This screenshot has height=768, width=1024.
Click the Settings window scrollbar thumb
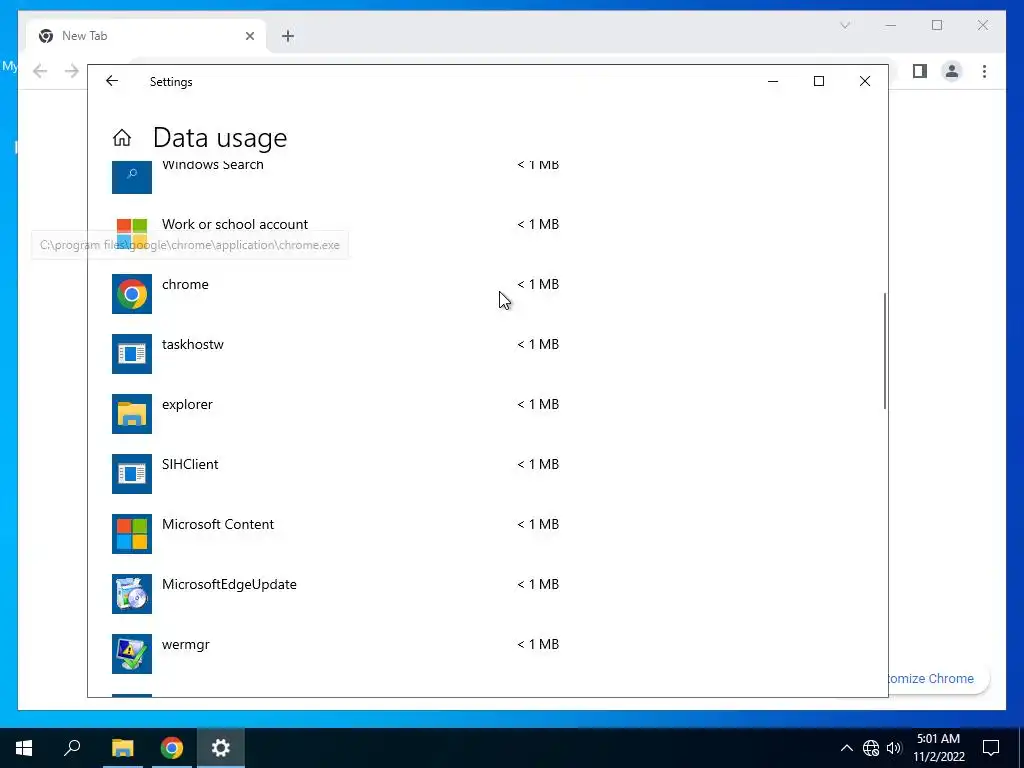coord(885,351)
